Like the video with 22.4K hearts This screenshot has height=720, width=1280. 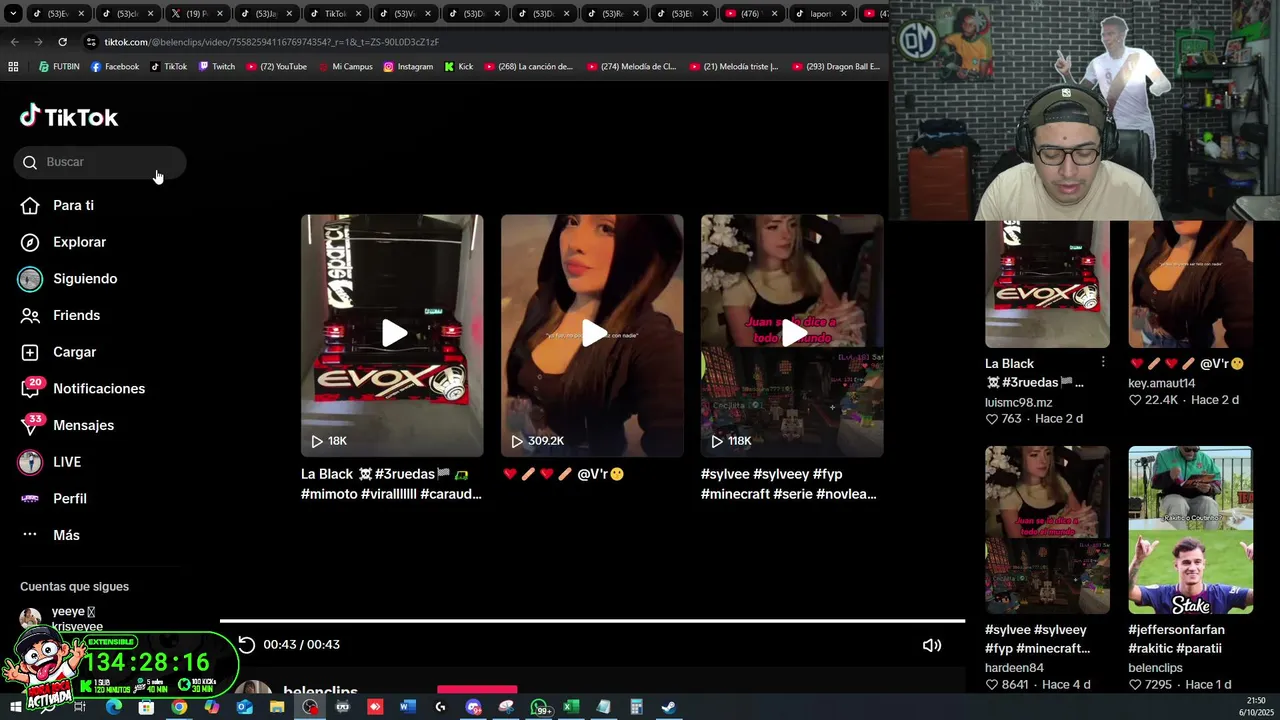point(1135,400)
